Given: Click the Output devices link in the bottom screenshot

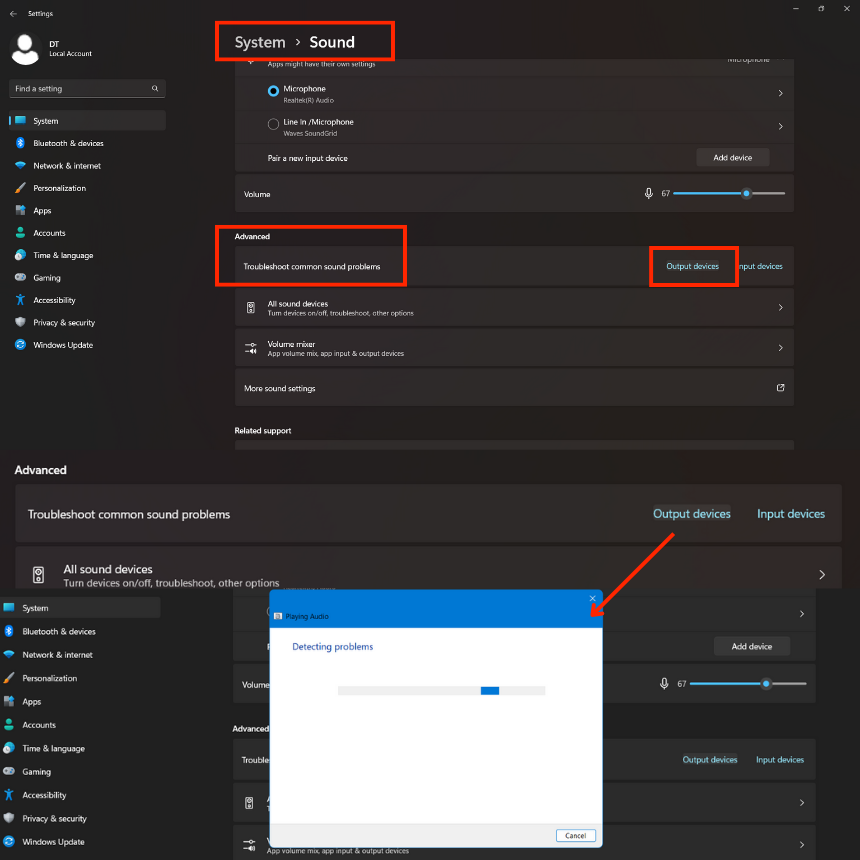Looking at the screenshot, I should pyautogui.click(x=710, y=760).
